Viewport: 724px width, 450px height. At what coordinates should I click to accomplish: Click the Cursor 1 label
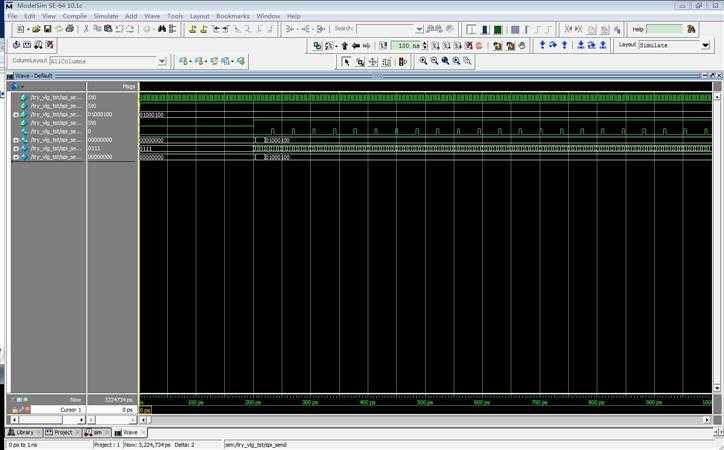(71, 409)
